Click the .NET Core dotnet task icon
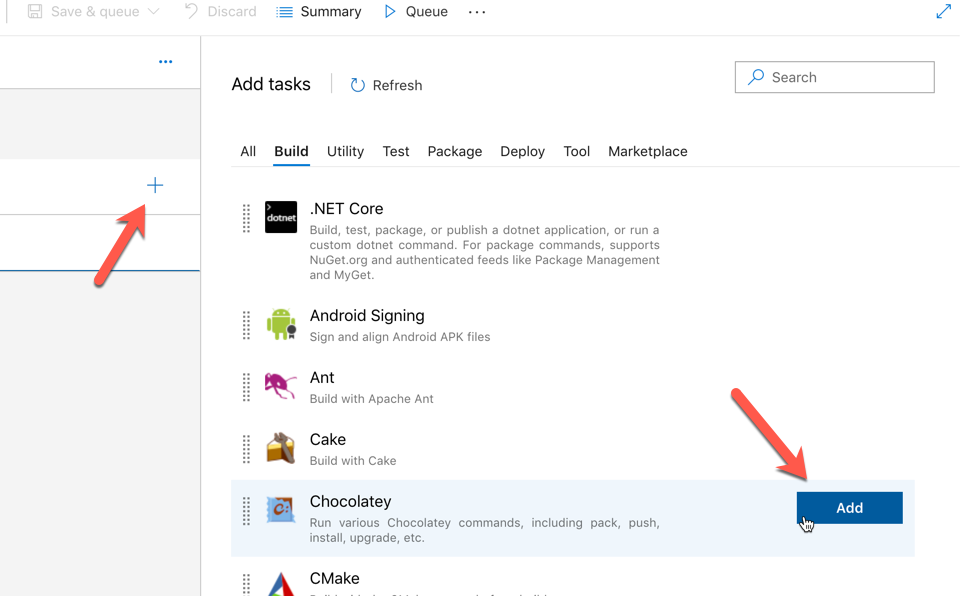Screen dimensions: 979x596 (x=281, y=217)
